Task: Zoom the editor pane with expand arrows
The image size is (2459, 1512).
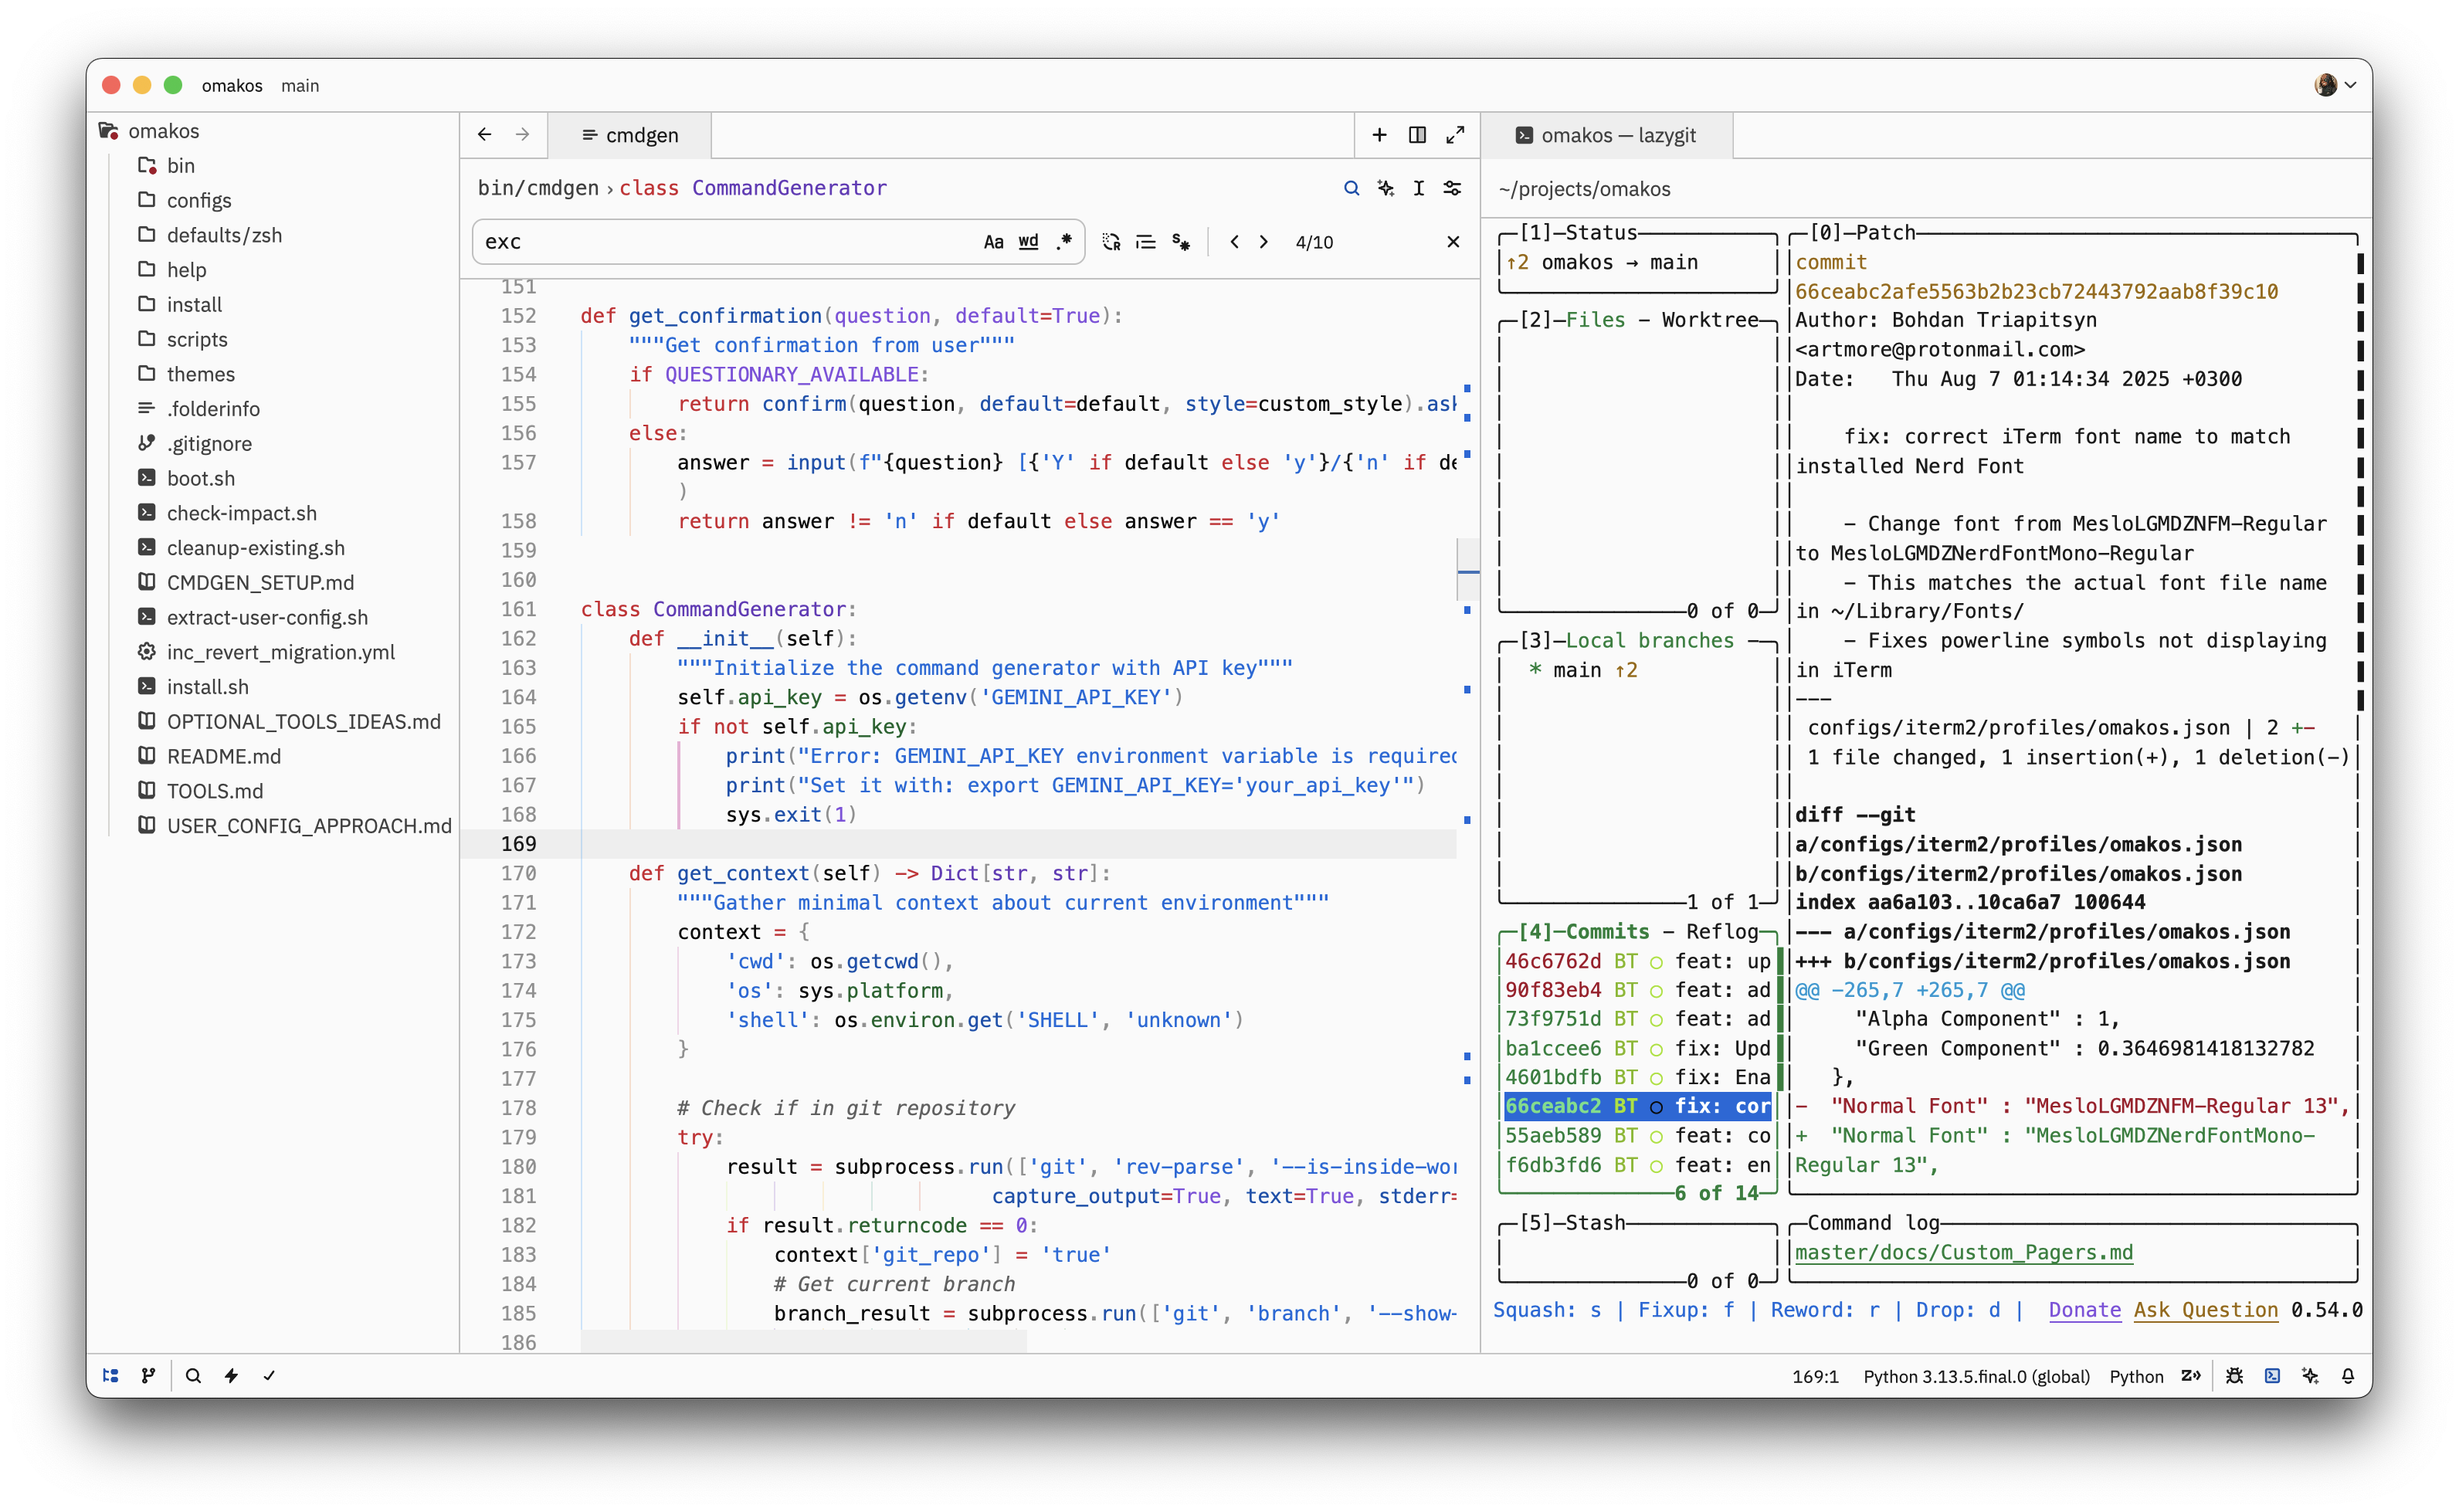Action: (1455, 135)
